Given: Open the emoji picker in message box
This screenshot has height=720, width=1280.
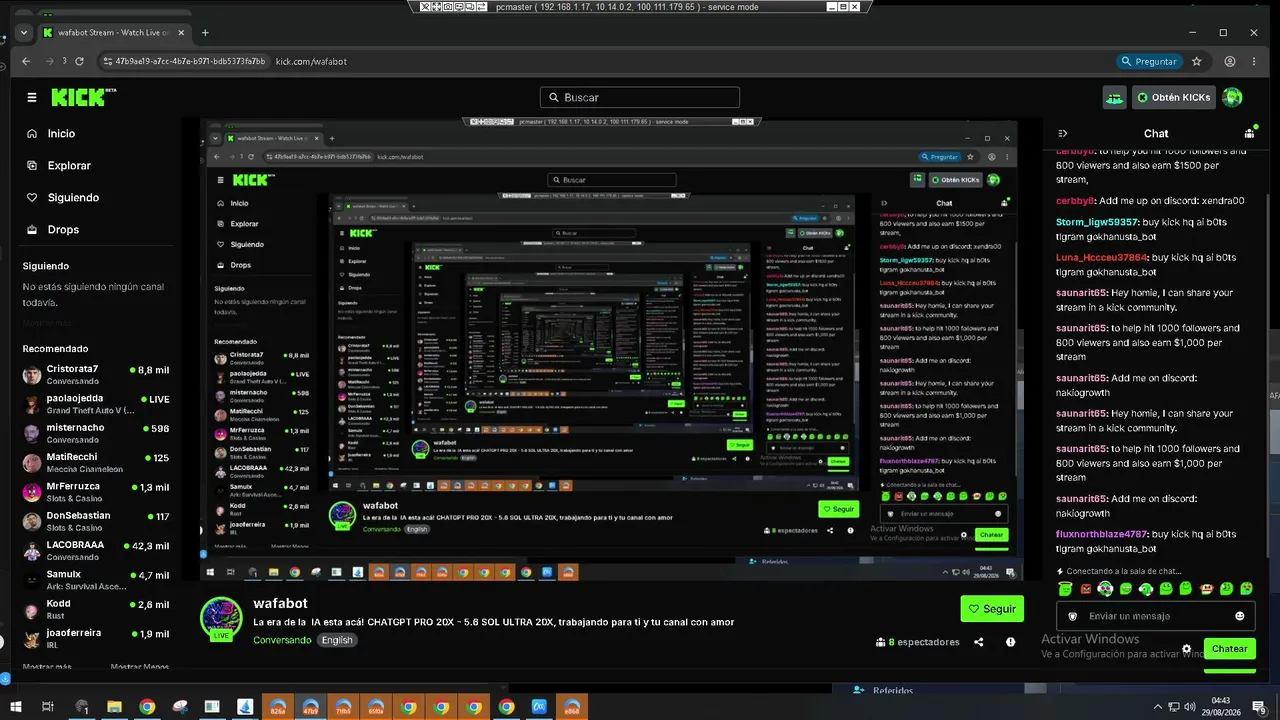Looking at the screenshot, I should click(1240, 616).
